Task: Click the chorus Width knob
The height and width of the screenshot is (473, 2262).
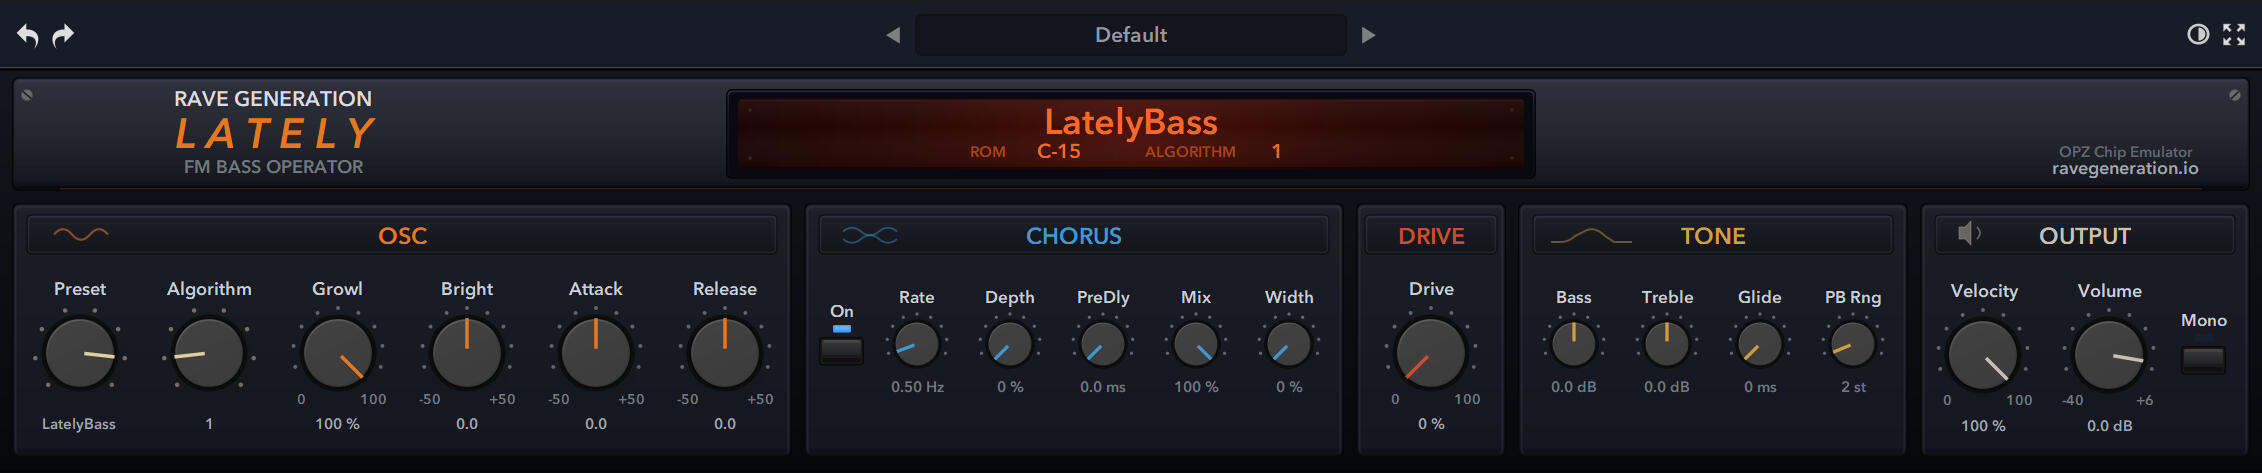Action: click(1289, 345)
